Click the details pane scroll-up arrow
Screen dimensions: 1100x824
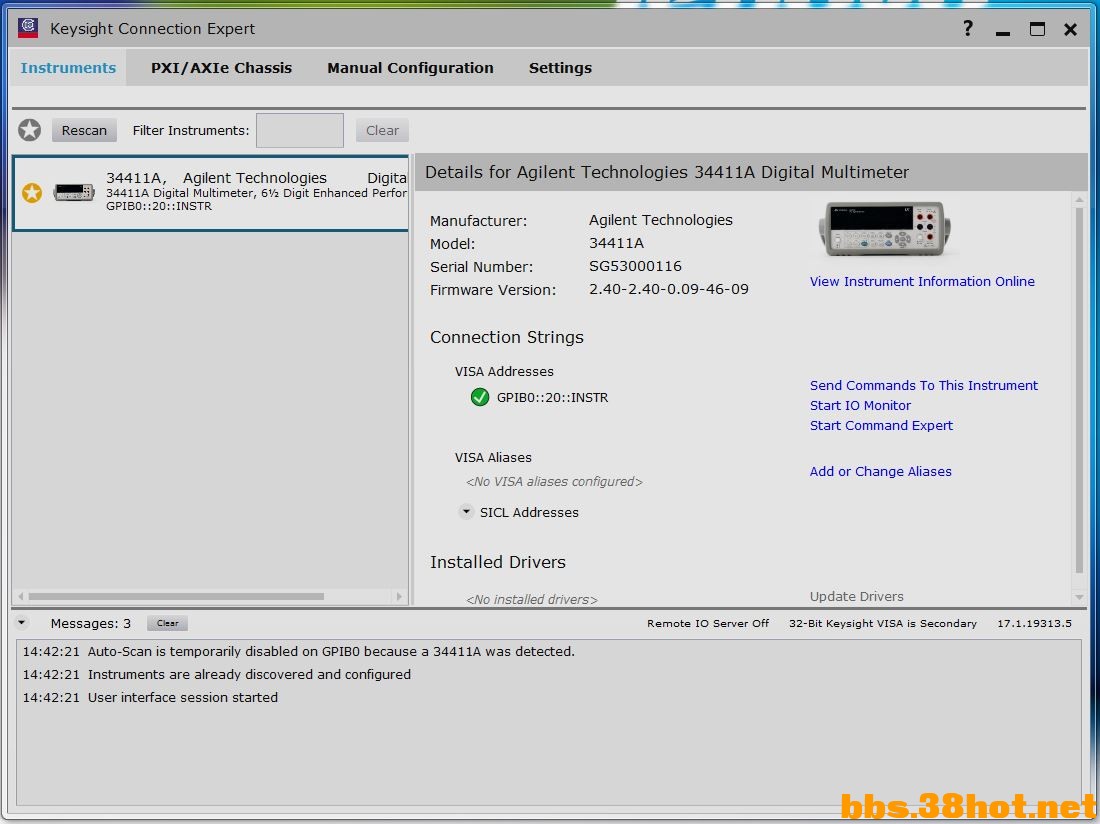(x=1079, y=200)
